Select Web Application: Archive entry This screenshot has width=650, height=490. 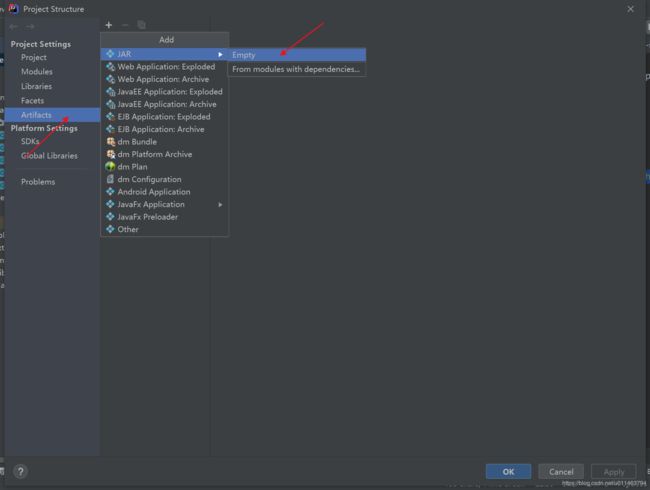165,79
